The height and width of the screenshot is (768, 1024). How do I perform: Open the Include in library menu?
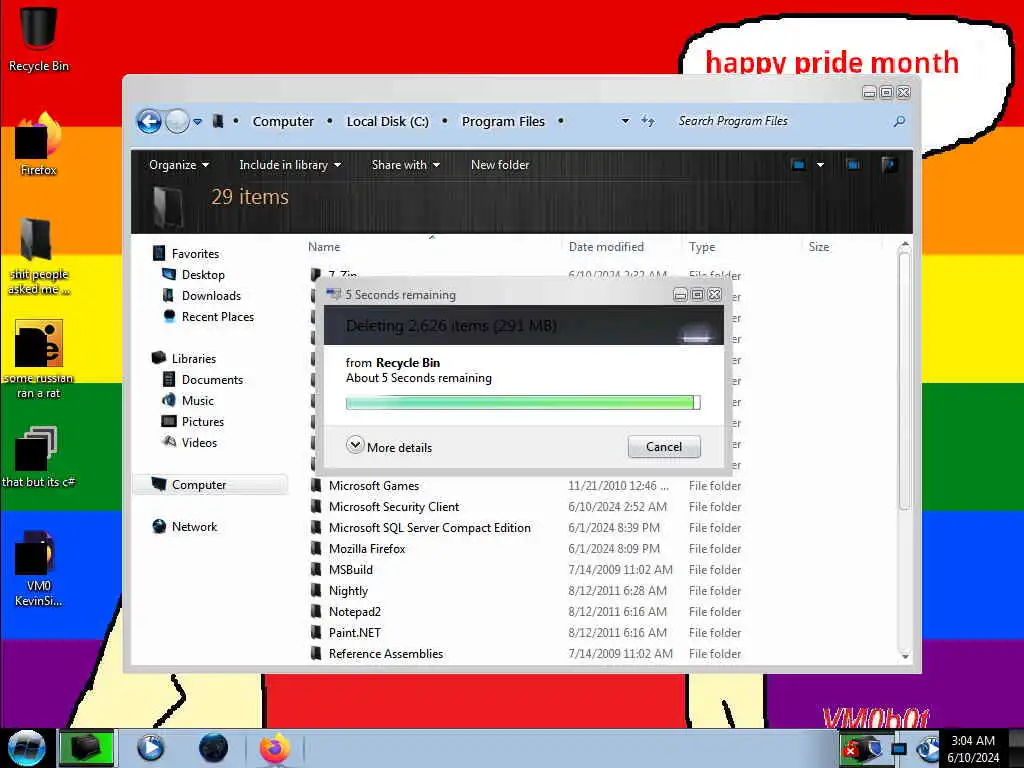coord(290,165)
